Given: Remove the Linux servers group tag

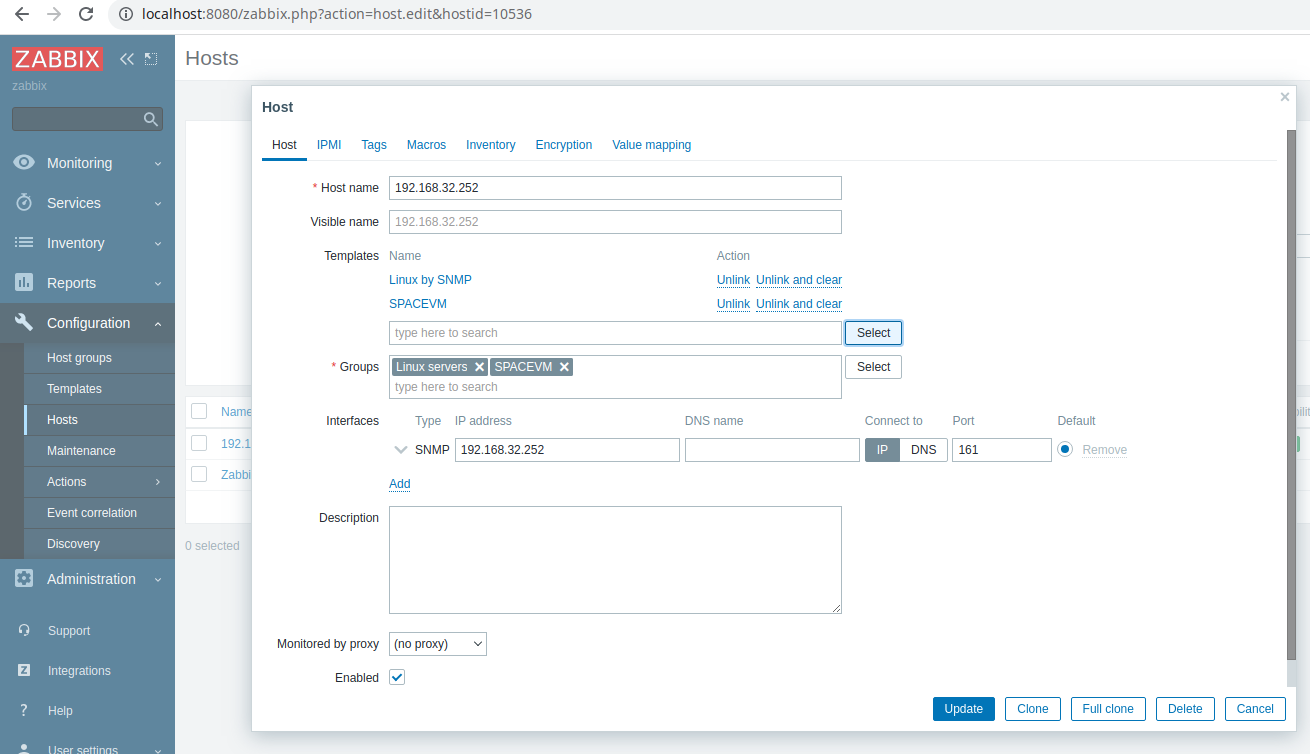Looking at the screenshot, I should pos(480,367).
